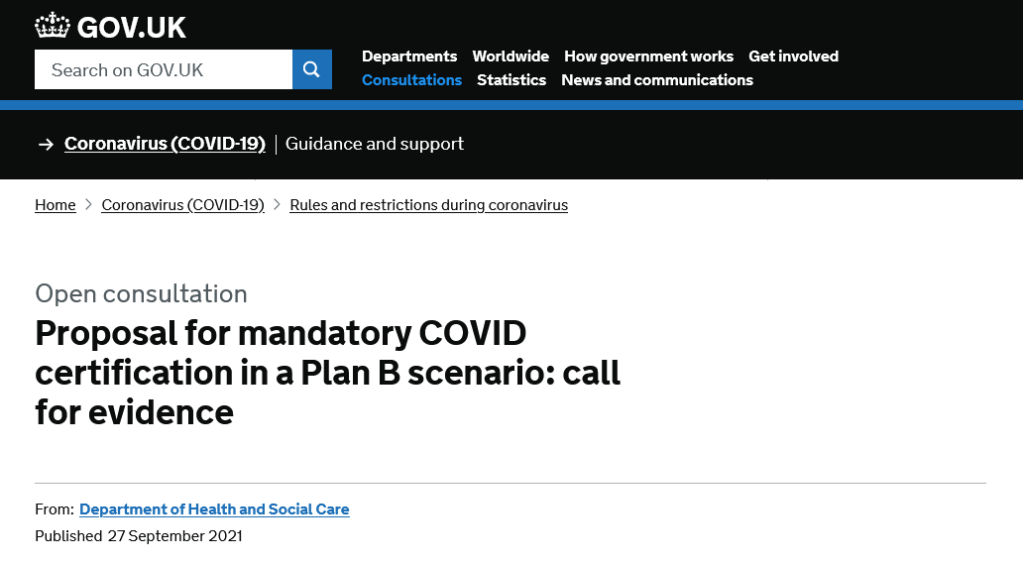Image resolution: width=1023 pixels, height=563 pixels.
Task: Click chevron before Rules and restrictions breadcrumb
Action: [x=277, y=205]
